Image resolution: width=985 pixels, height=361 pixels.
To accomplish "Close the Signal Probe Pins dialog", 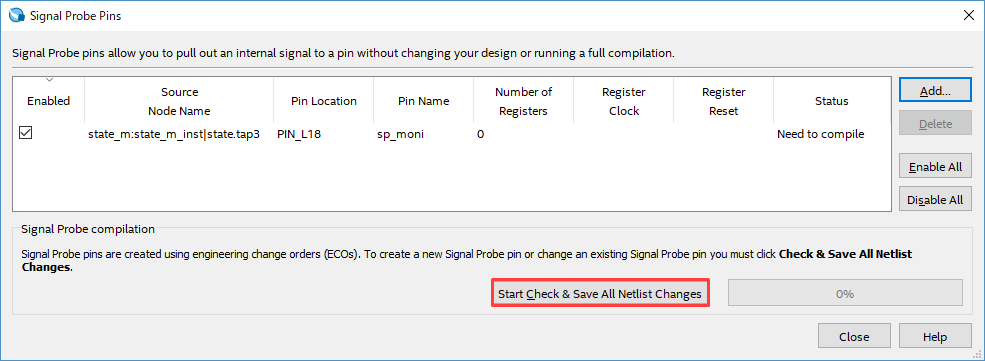I will tap(854, 337).
